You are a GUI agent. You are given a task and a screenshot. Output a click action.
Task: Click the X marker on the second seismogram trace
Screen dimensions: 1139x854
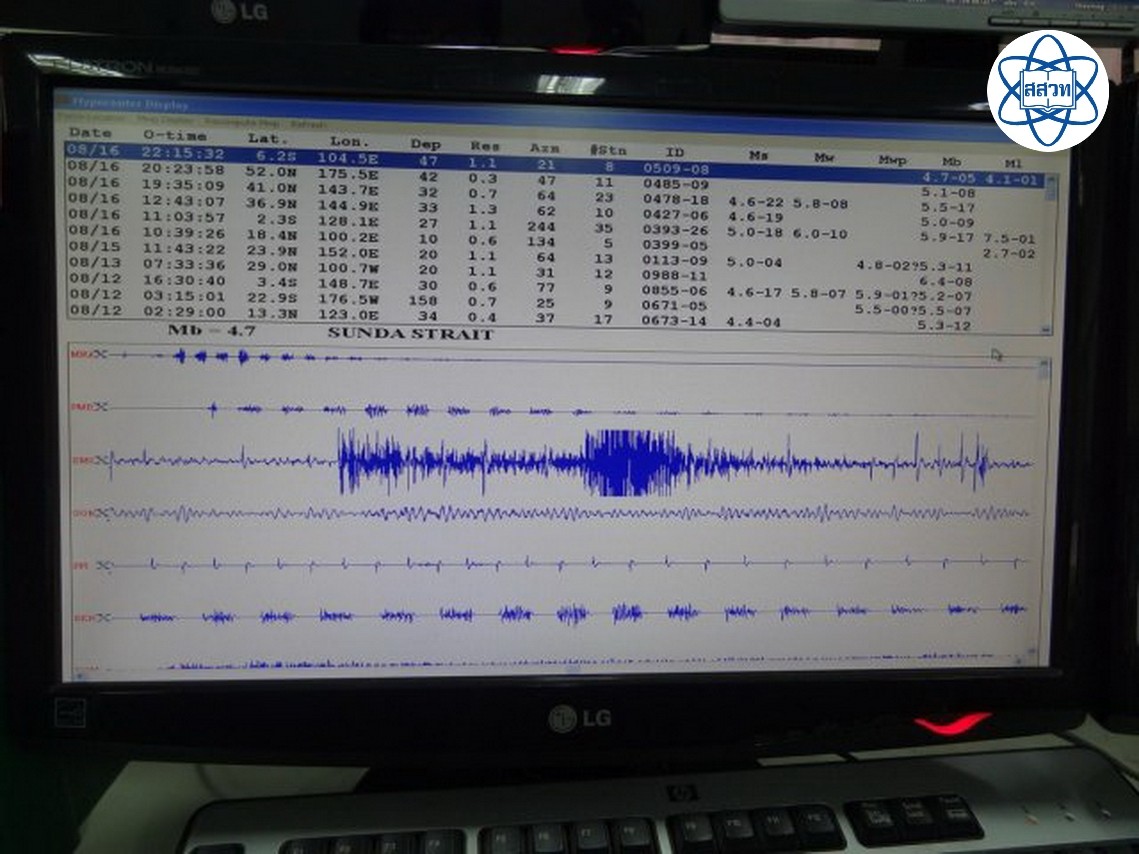point(99,407)
